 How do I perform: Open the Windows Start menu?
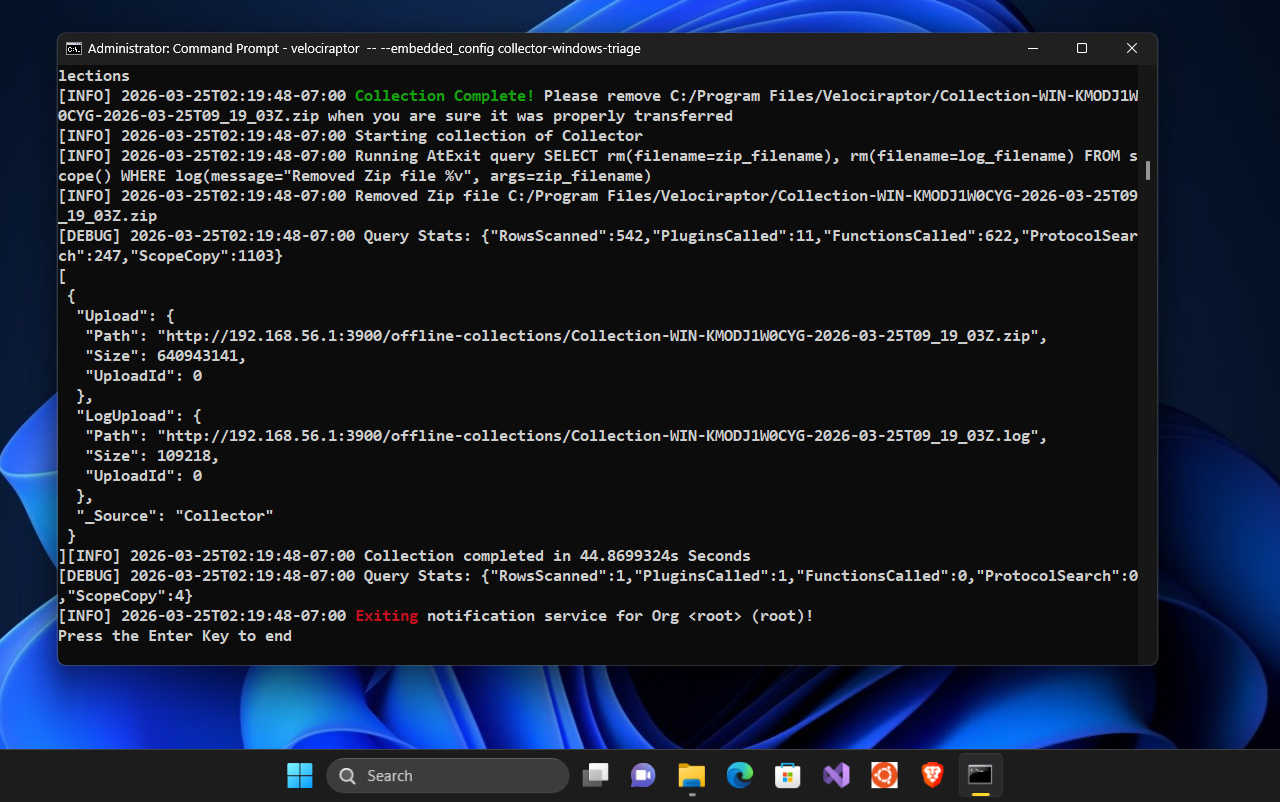(299, 775)
